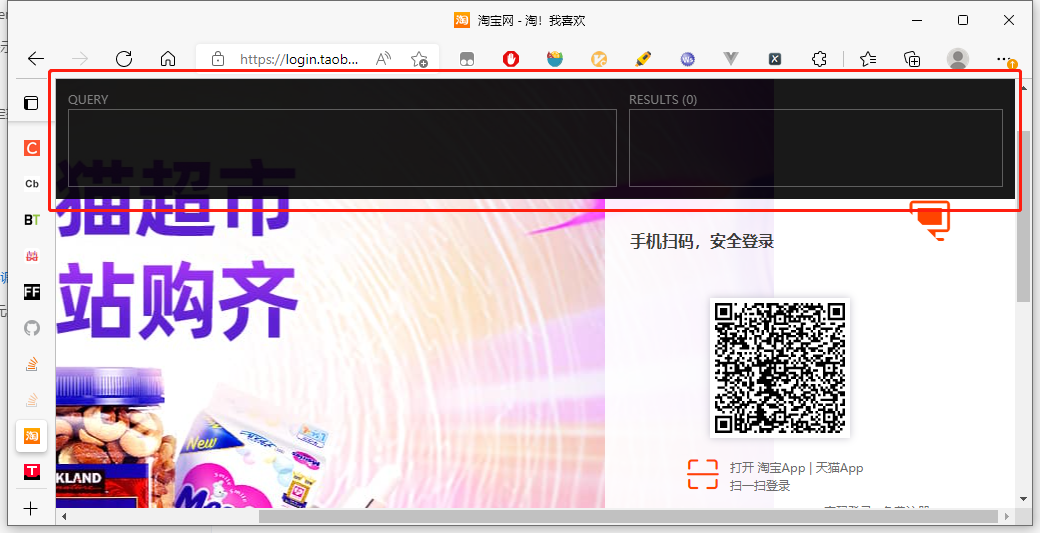Viewport: 1040px width, 533px height.
Task: Go back to the previous page
Action: (x=36, y=59)
